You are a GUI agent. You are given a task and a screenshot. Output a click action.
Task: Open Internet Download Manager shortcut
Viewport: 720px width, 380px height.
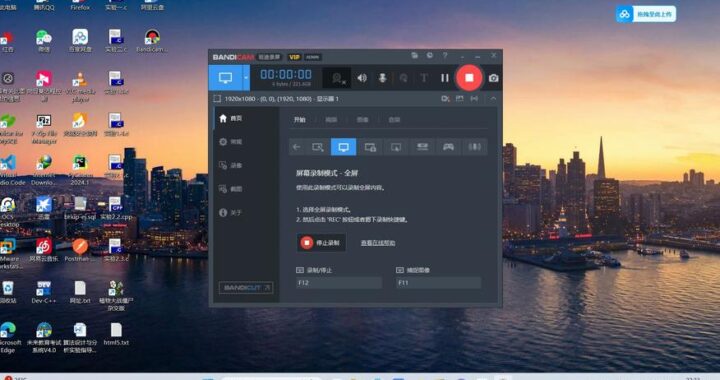point(44,170)
